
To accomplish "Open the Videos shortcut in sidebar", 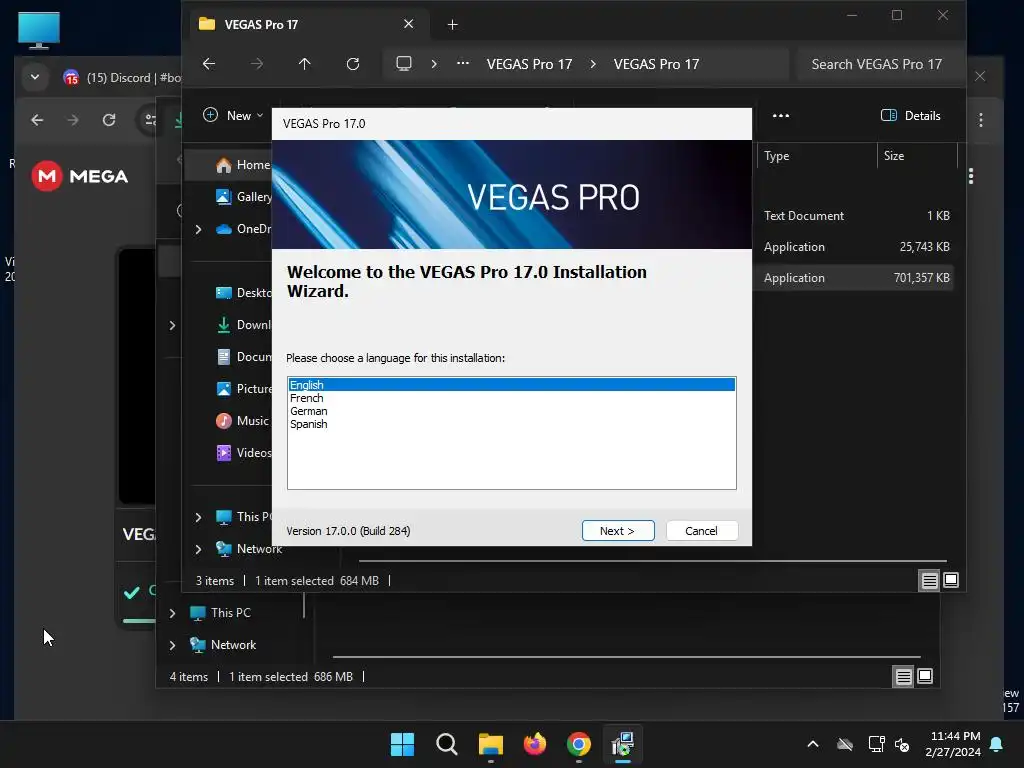I will point(244,453).
